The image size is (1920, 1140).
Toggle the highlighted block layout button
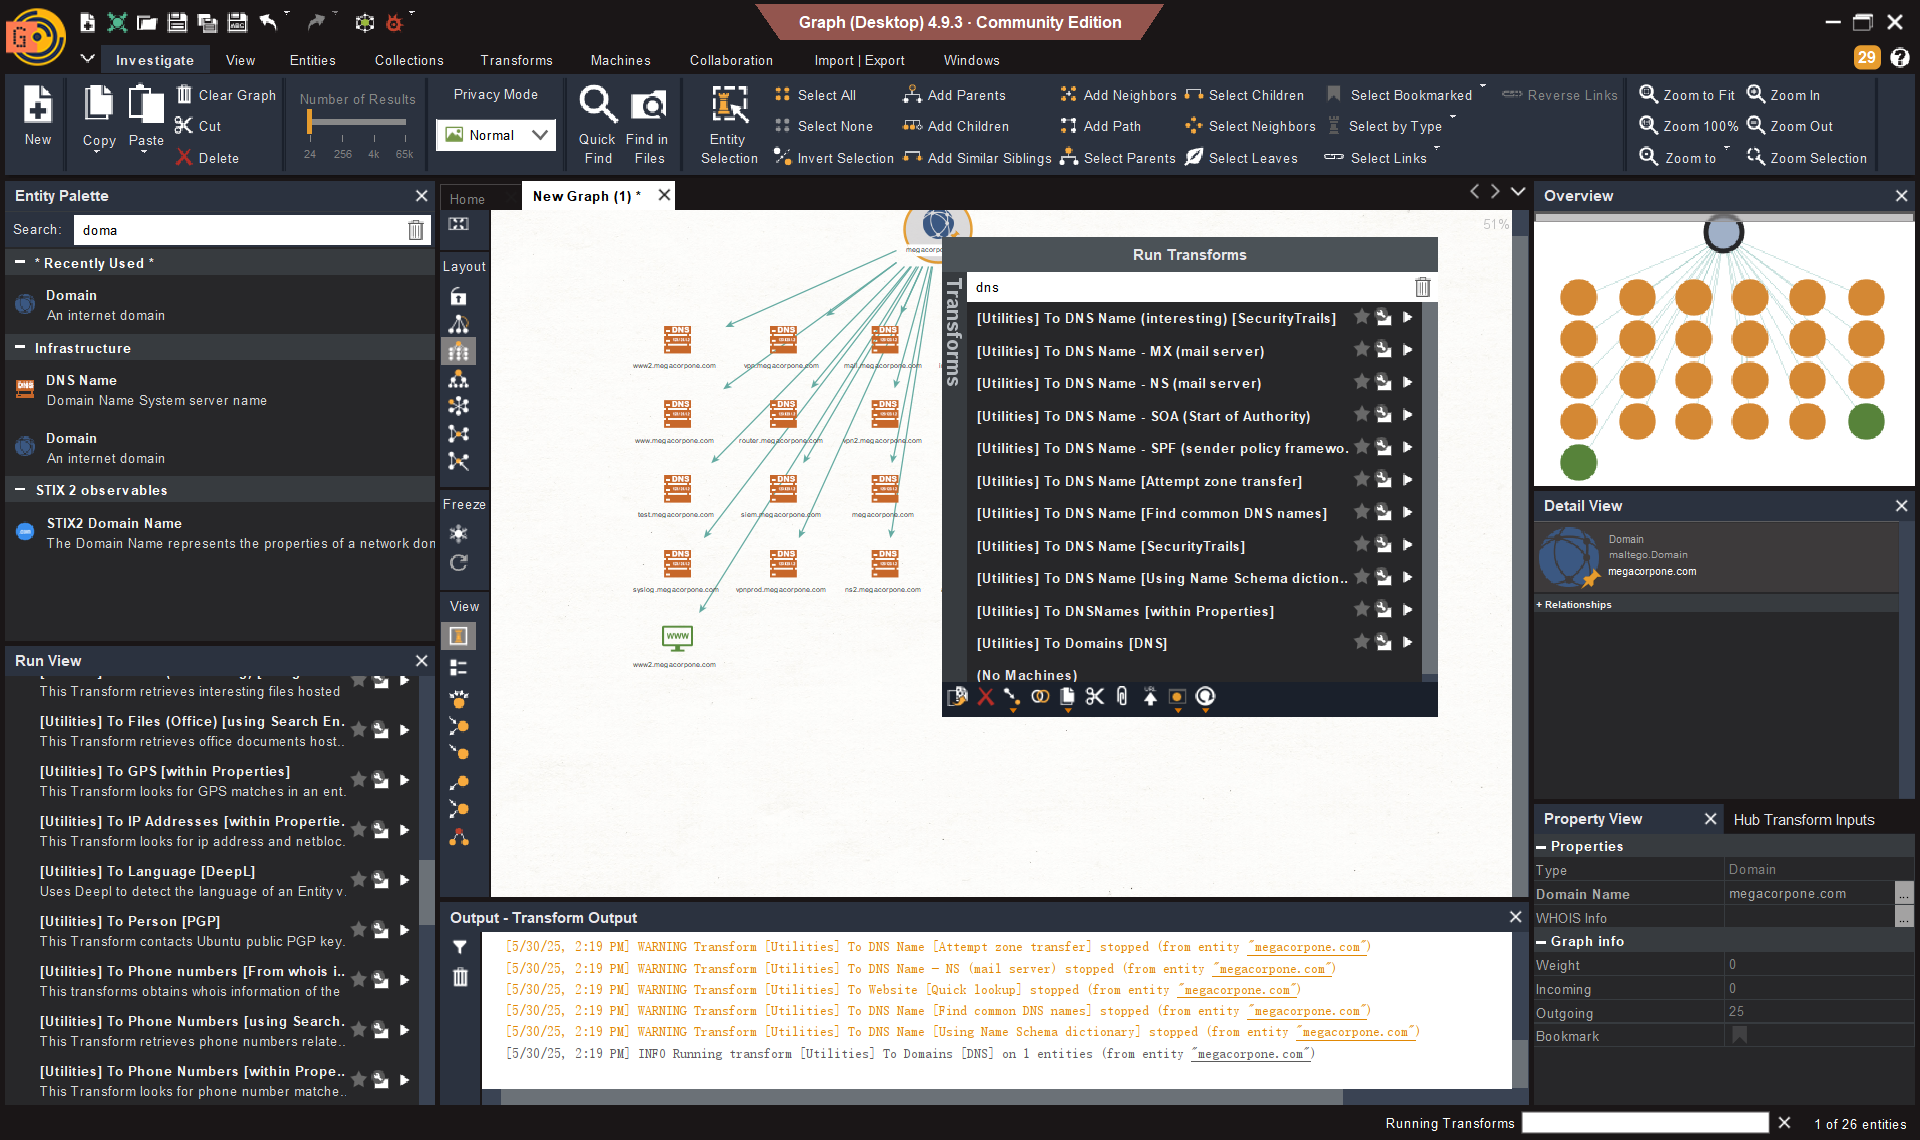tap(458, 351)
